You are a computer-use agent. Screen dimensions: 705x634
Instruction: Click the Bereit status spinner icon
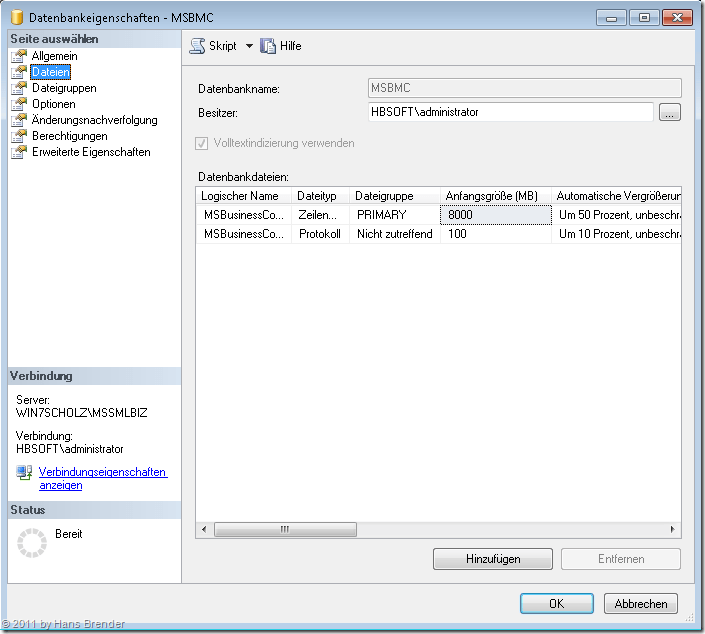pyautogui.click(x=32, y=543)
